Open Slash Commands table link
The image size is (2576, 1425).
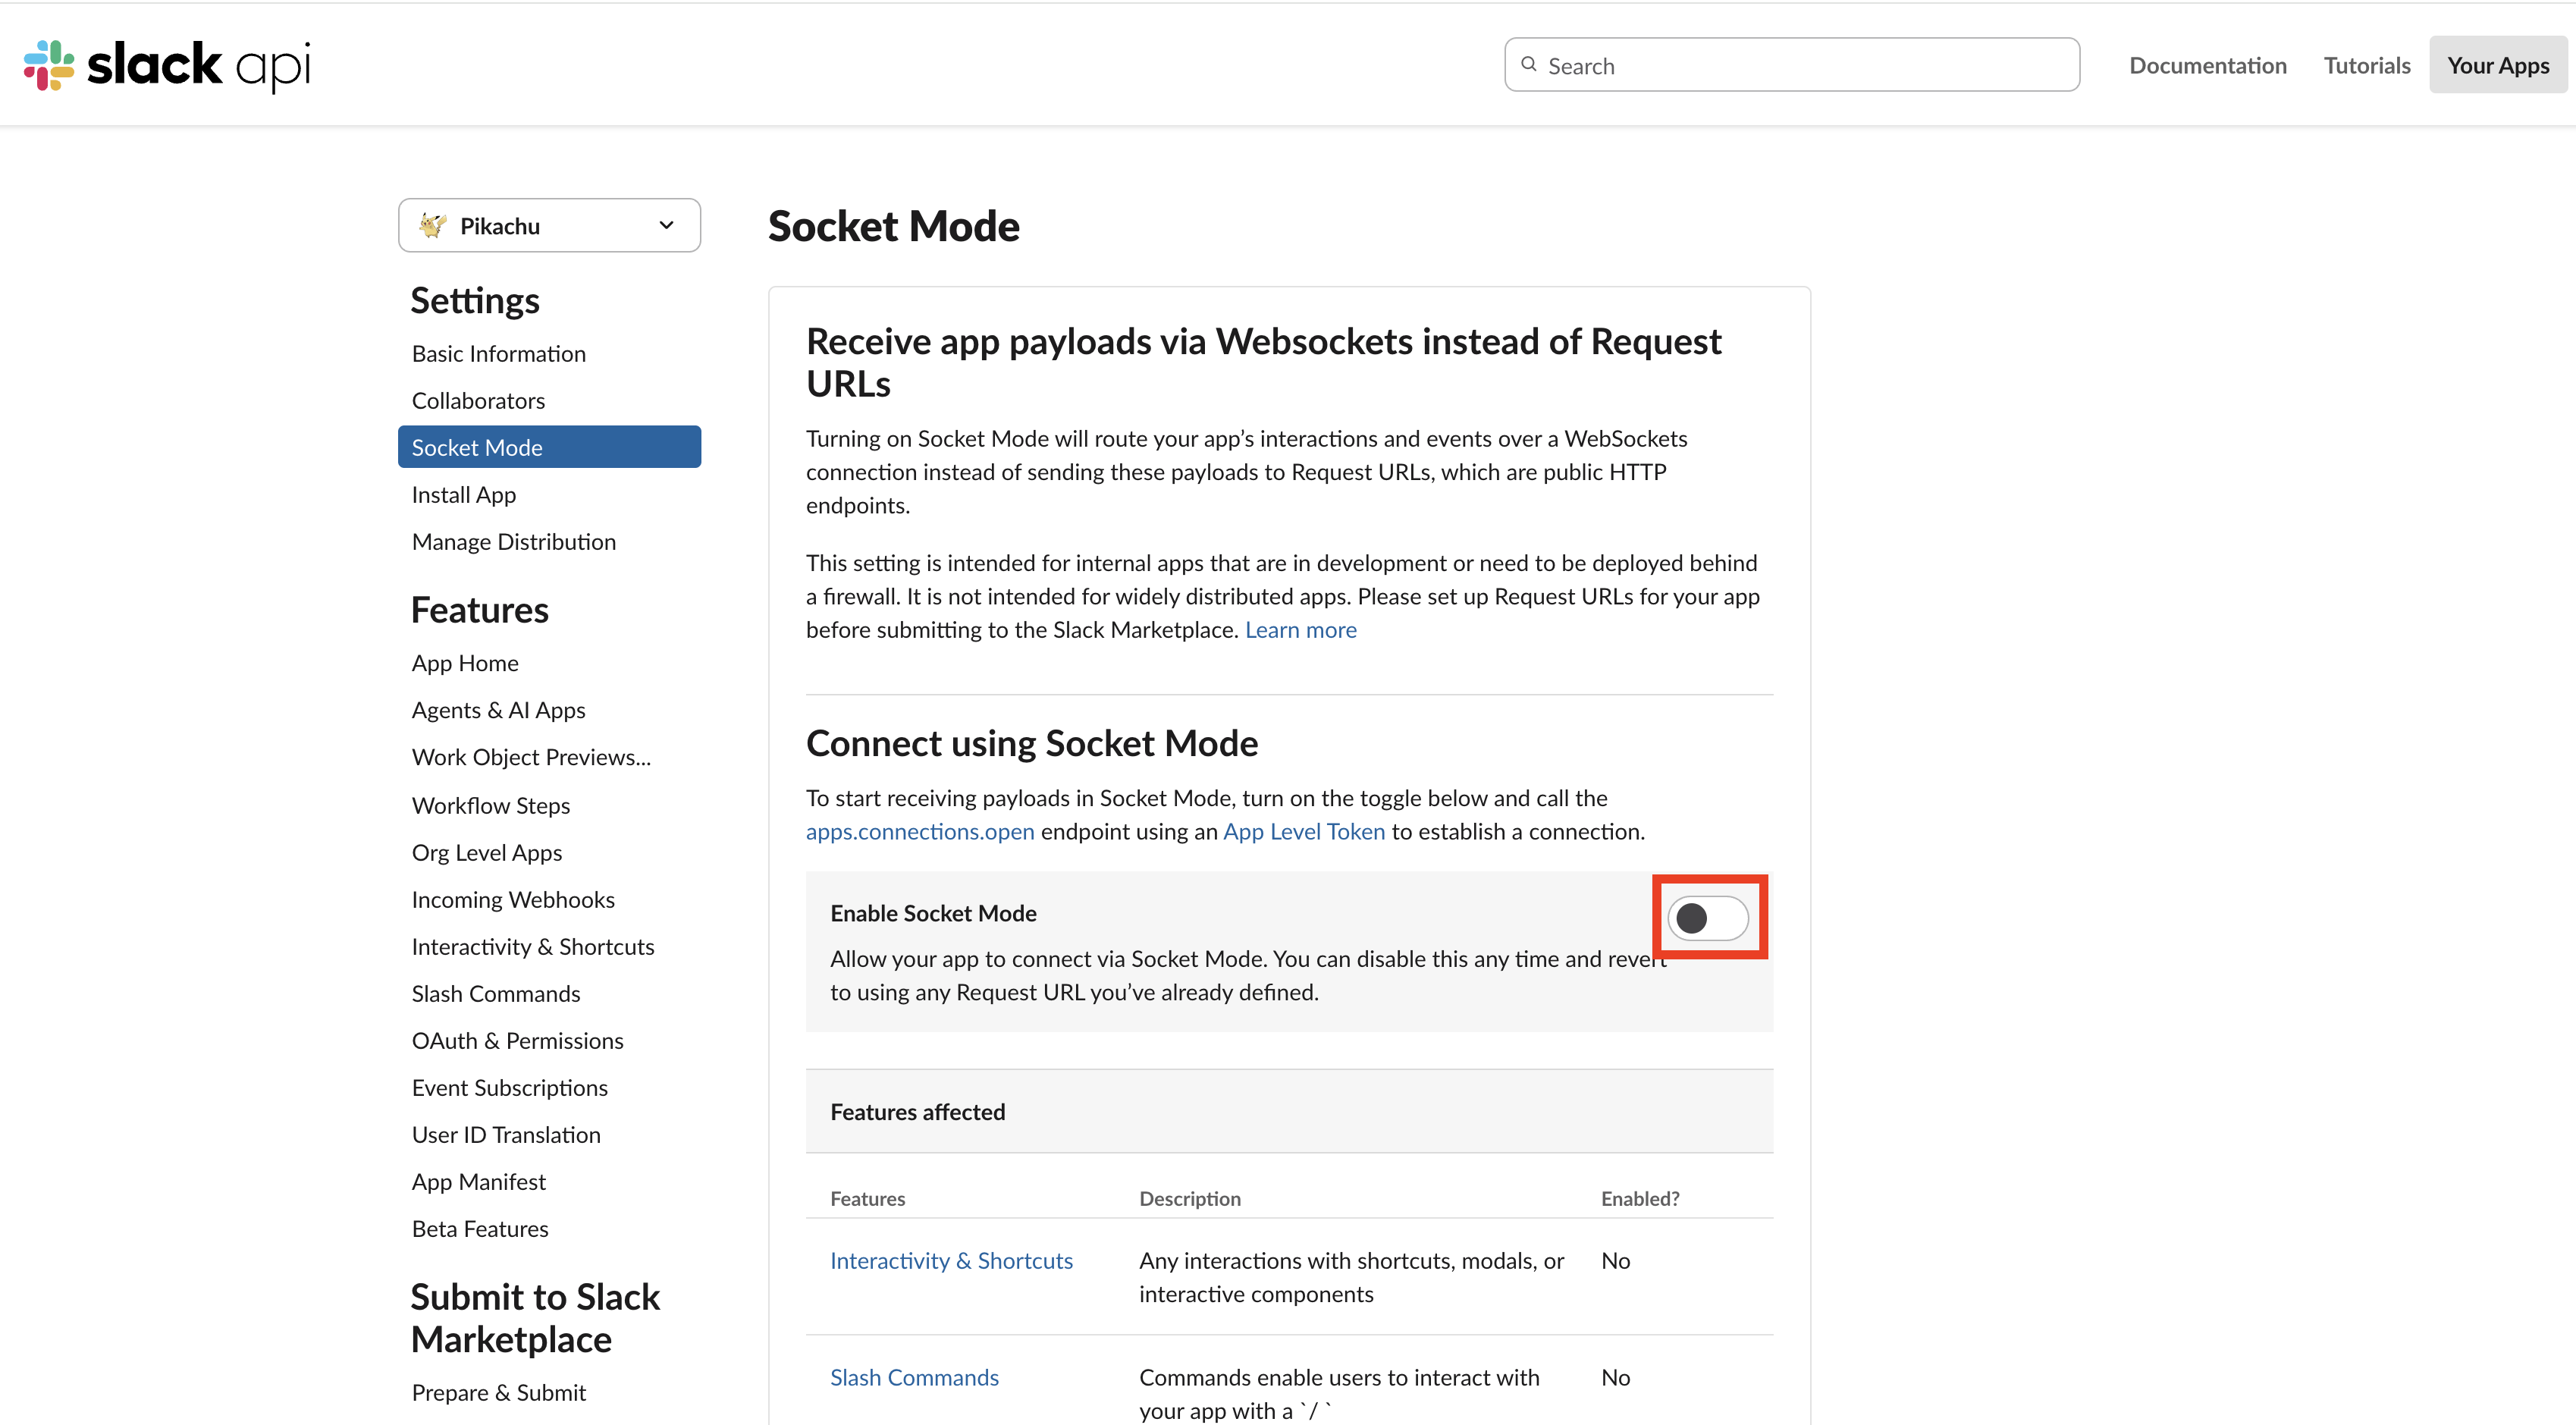click(x=914, y=1377)
